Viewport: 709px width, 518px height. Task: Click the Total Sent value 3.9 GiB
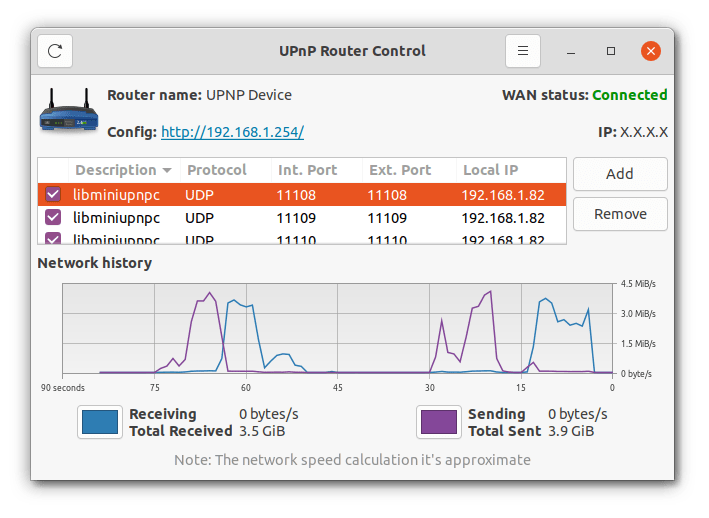click(571, 431)
